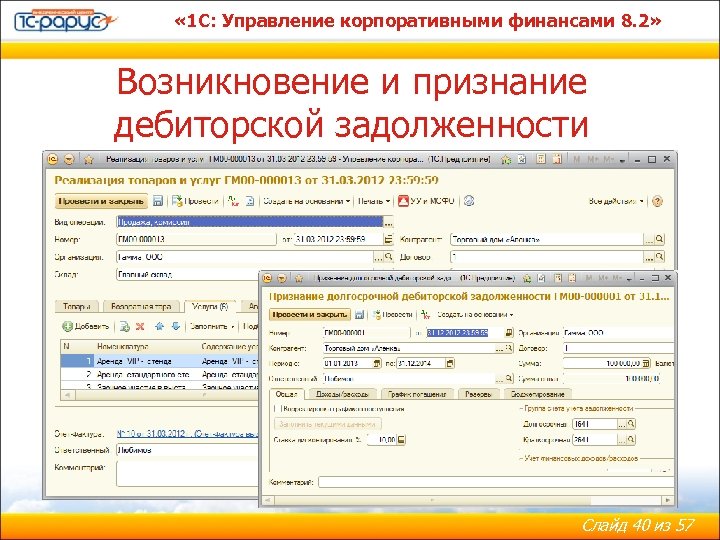Image resolution: width=720 pixels, height=540 pixels.
Task: Open Все действия dropdown menu
Action: click(616, 201)
